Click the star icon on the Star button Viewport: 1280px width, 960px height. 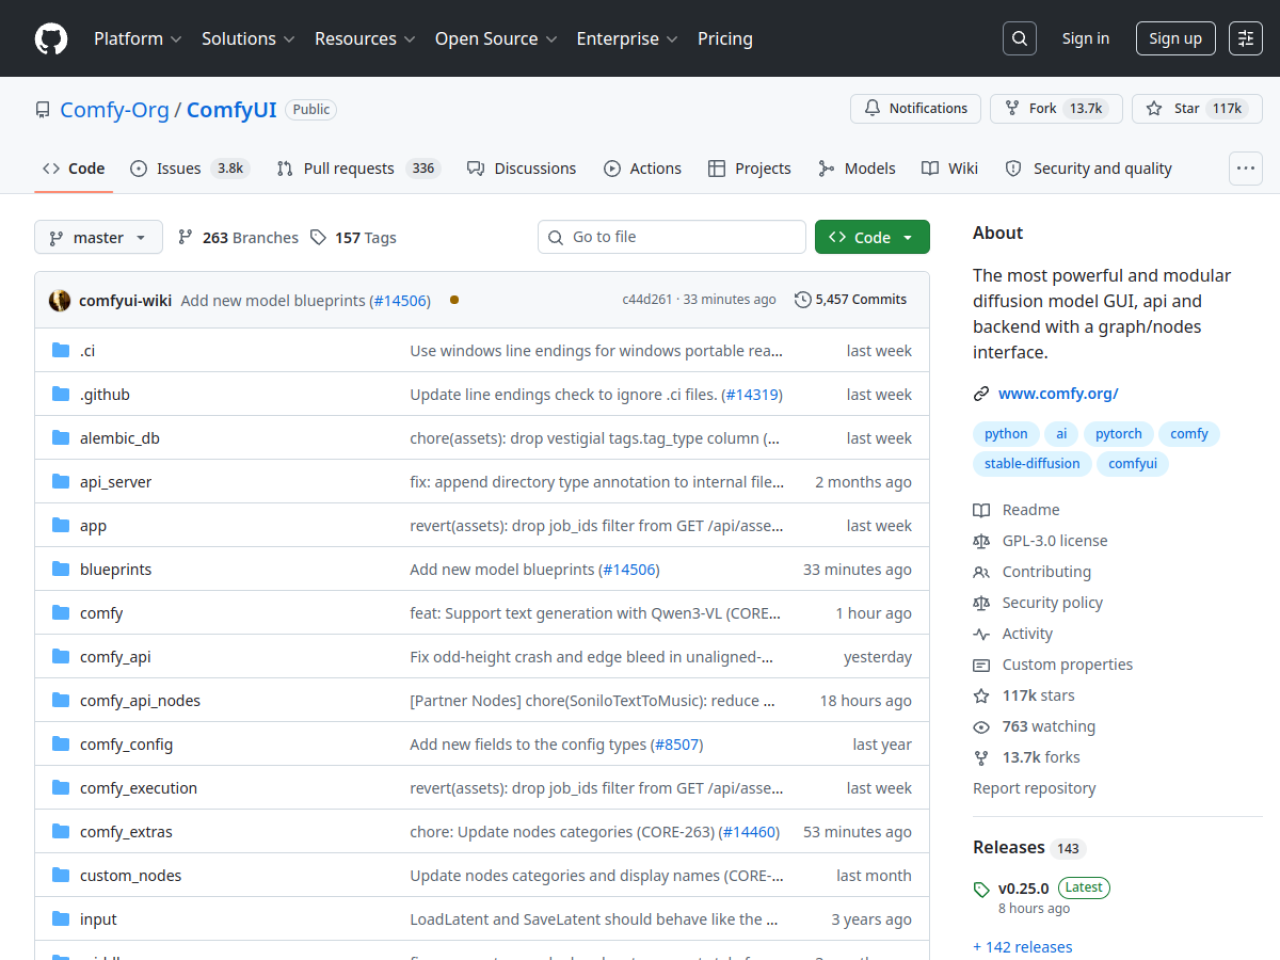click(x=1154, y=108)
